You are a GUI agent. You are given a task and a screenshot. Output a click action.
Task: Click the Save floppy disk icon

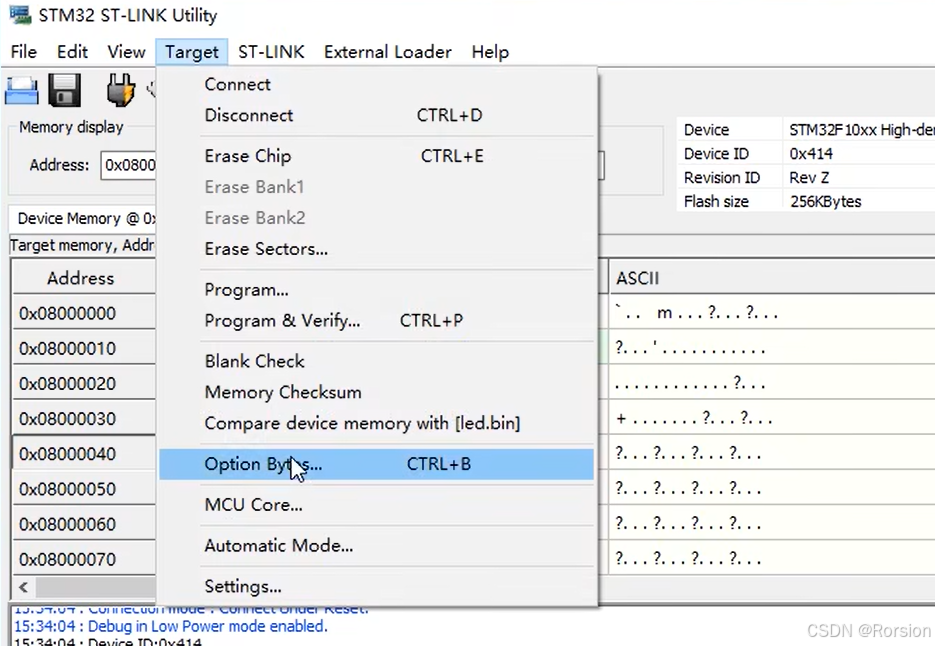pos(64,91)
